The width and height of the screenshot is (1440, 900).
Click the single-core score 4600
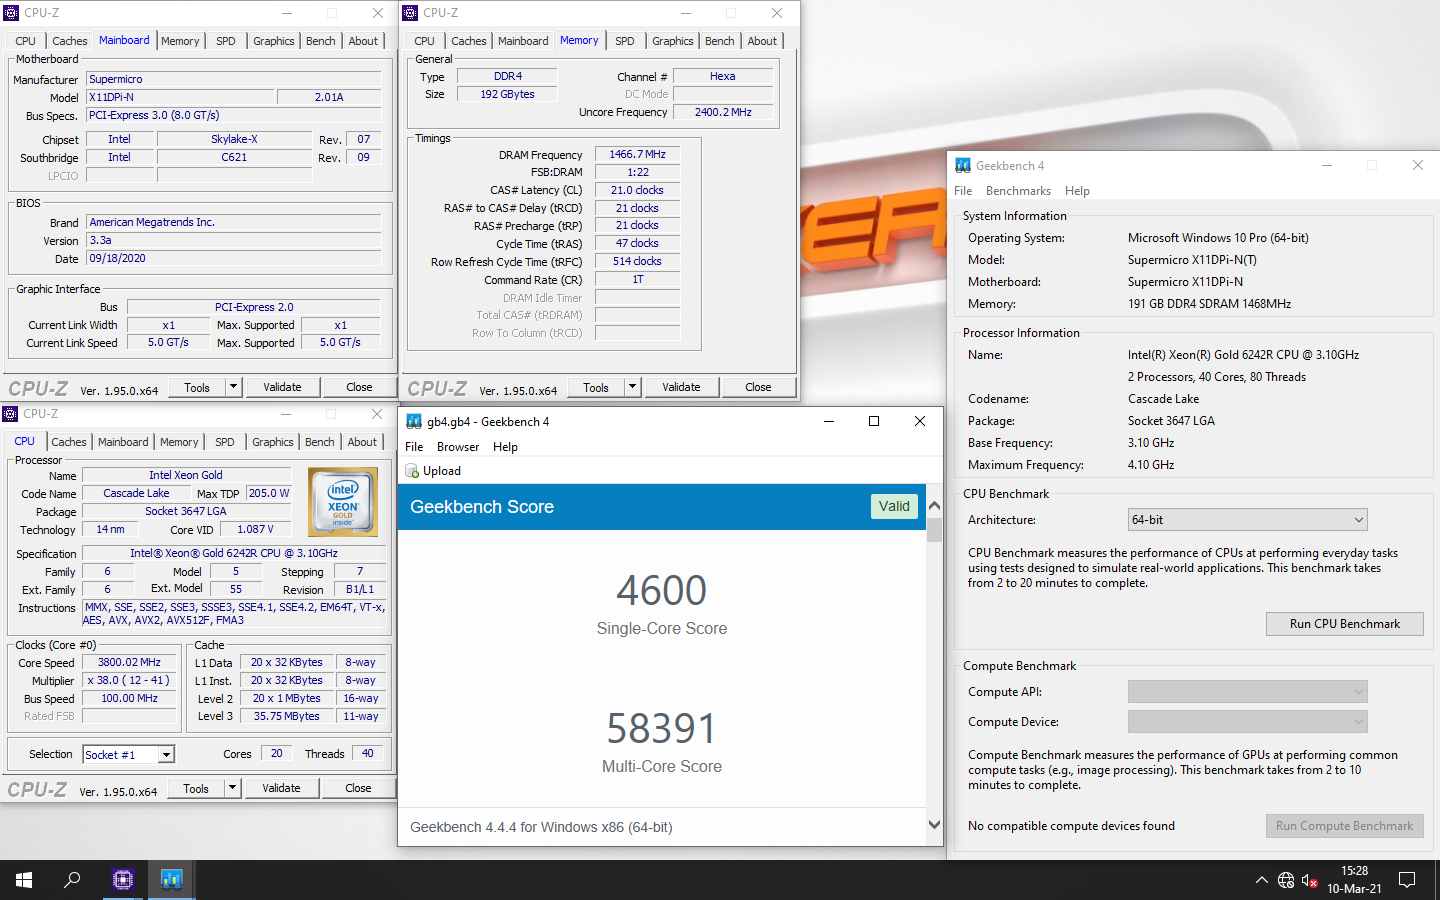662,591
